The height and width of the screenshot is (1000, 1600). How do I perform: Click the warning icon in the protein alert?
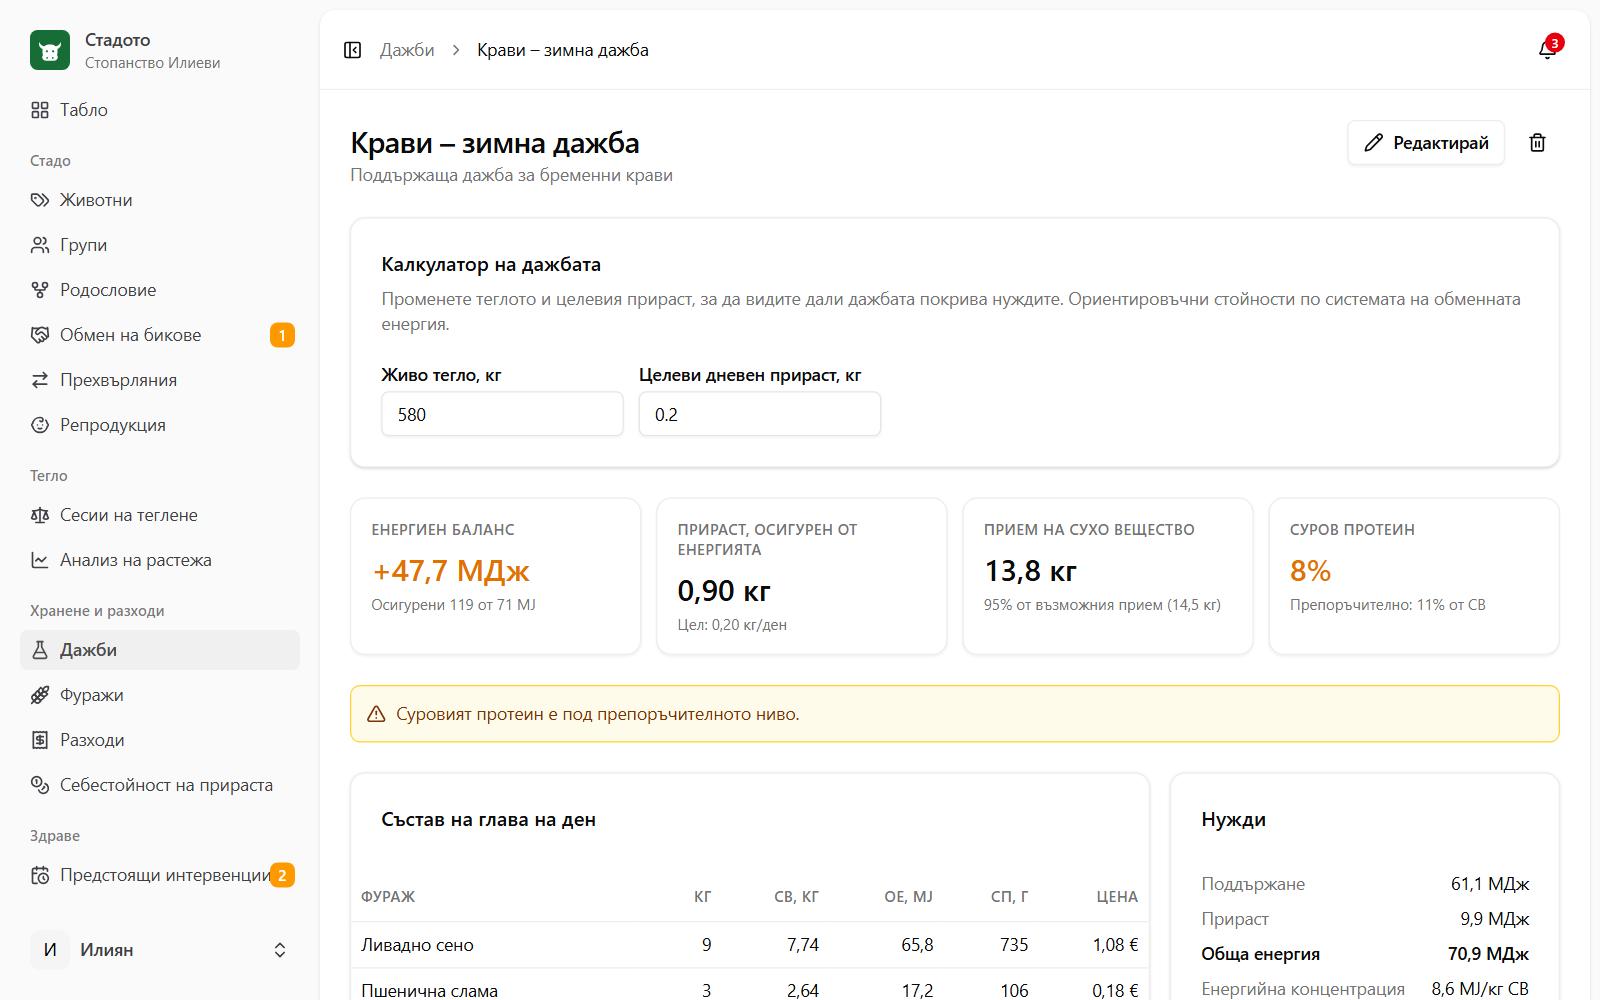(376, 714)
